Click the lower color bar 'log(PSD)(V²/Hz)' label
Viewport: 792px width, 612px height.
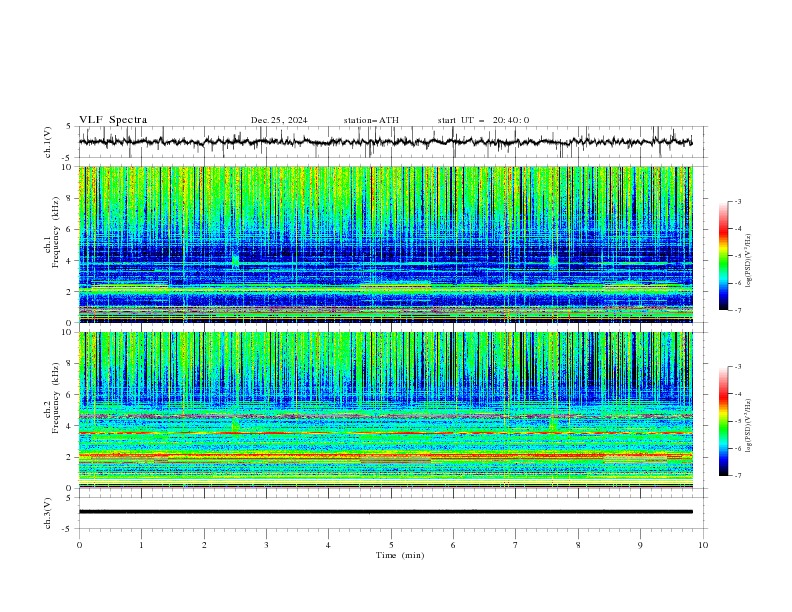click(749, 426)
